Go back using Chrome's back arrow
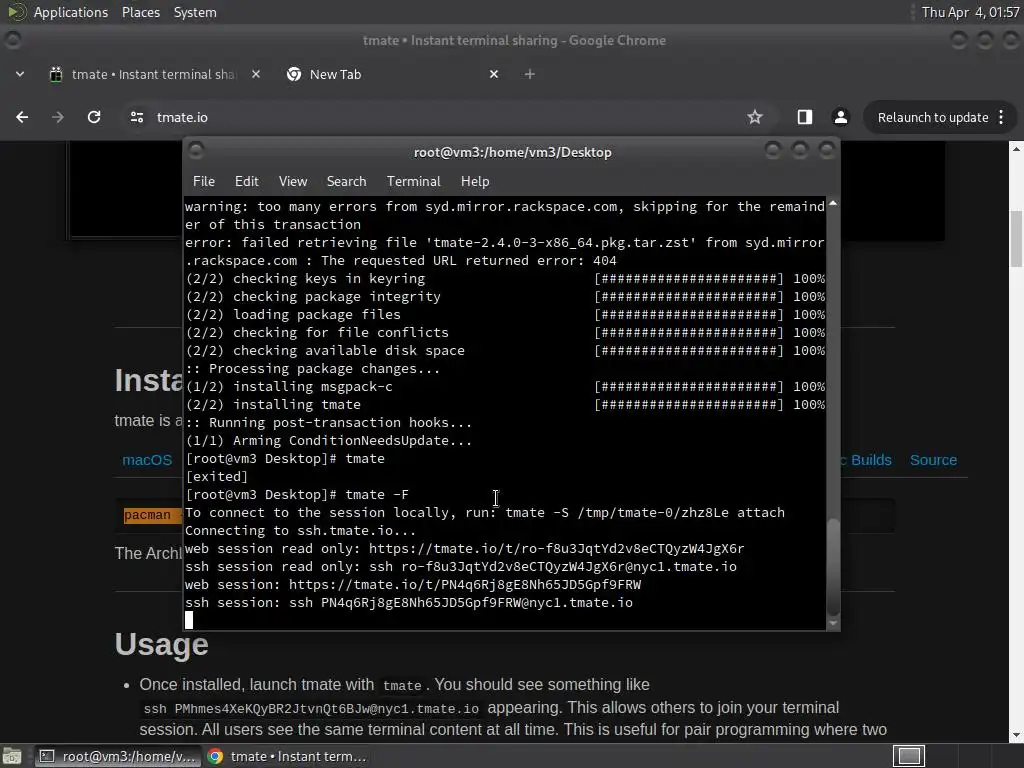 tap(22, 117)
